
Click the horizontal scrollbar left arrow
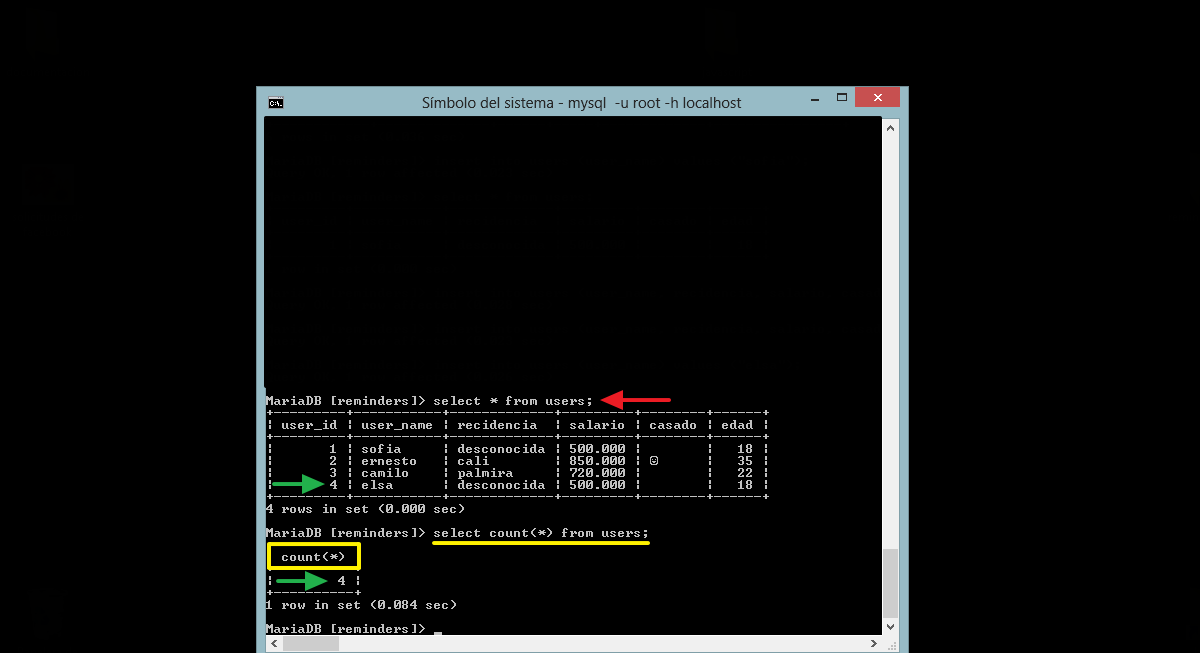point(272,644)
